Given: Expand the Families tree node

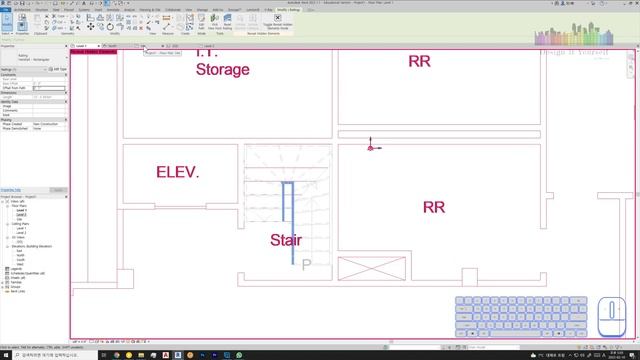Looking at the screenshot, I should click(3, 282).
